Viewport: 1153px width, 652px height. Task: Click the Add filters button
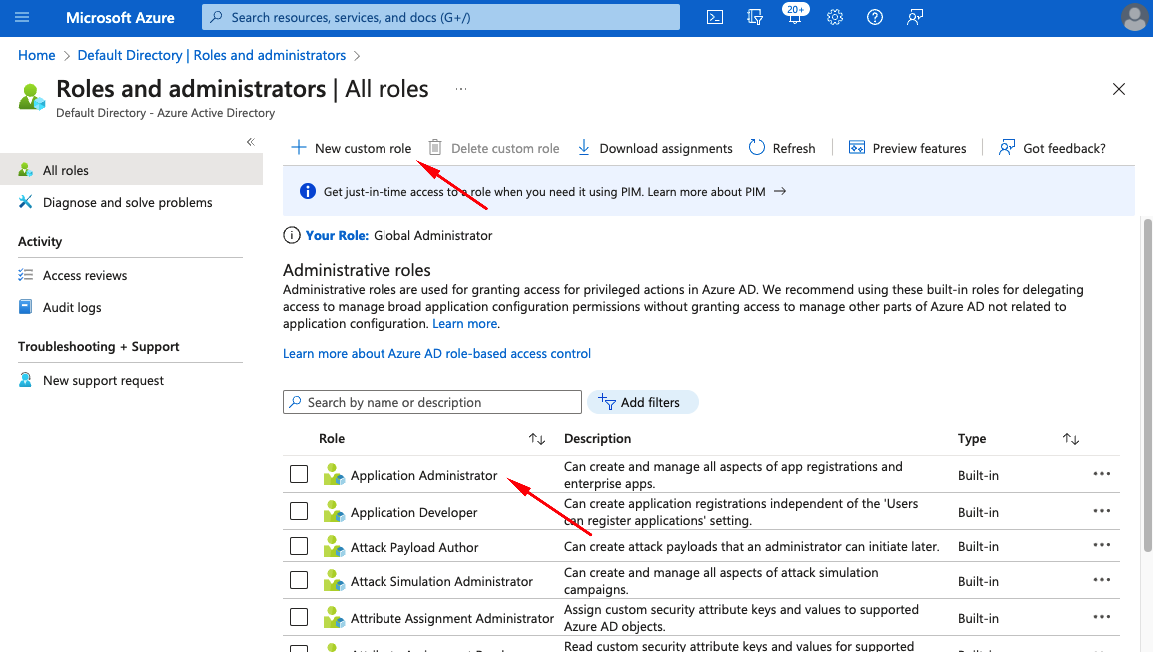643,402
